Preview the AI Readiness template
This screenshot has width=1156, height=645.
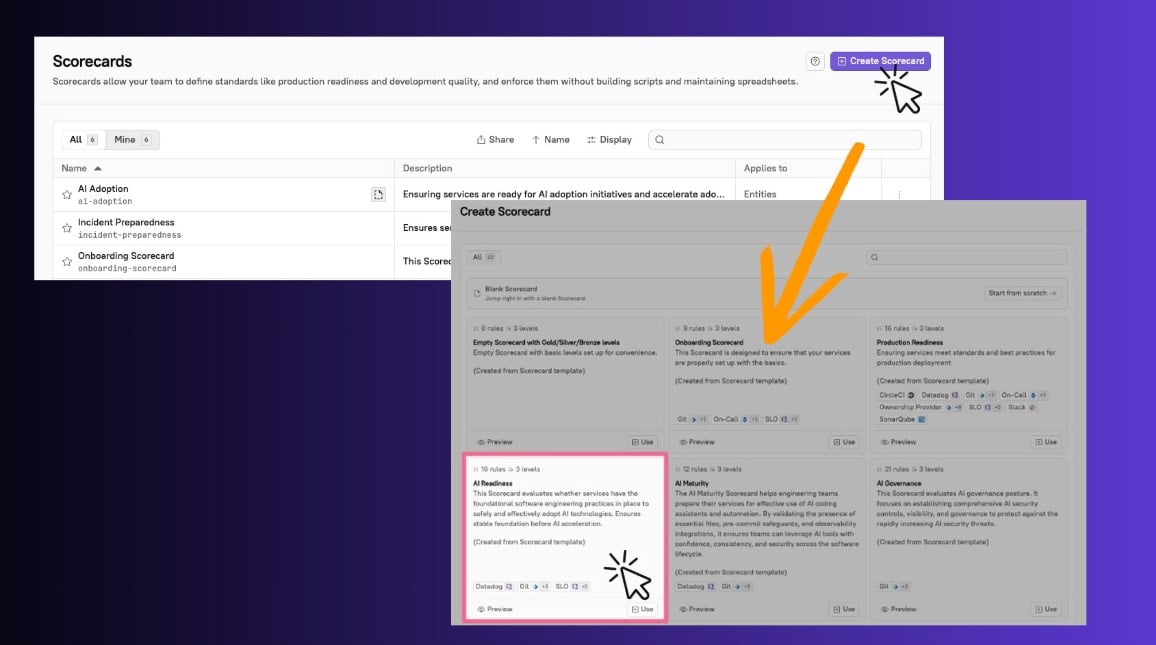coord(495,610)
